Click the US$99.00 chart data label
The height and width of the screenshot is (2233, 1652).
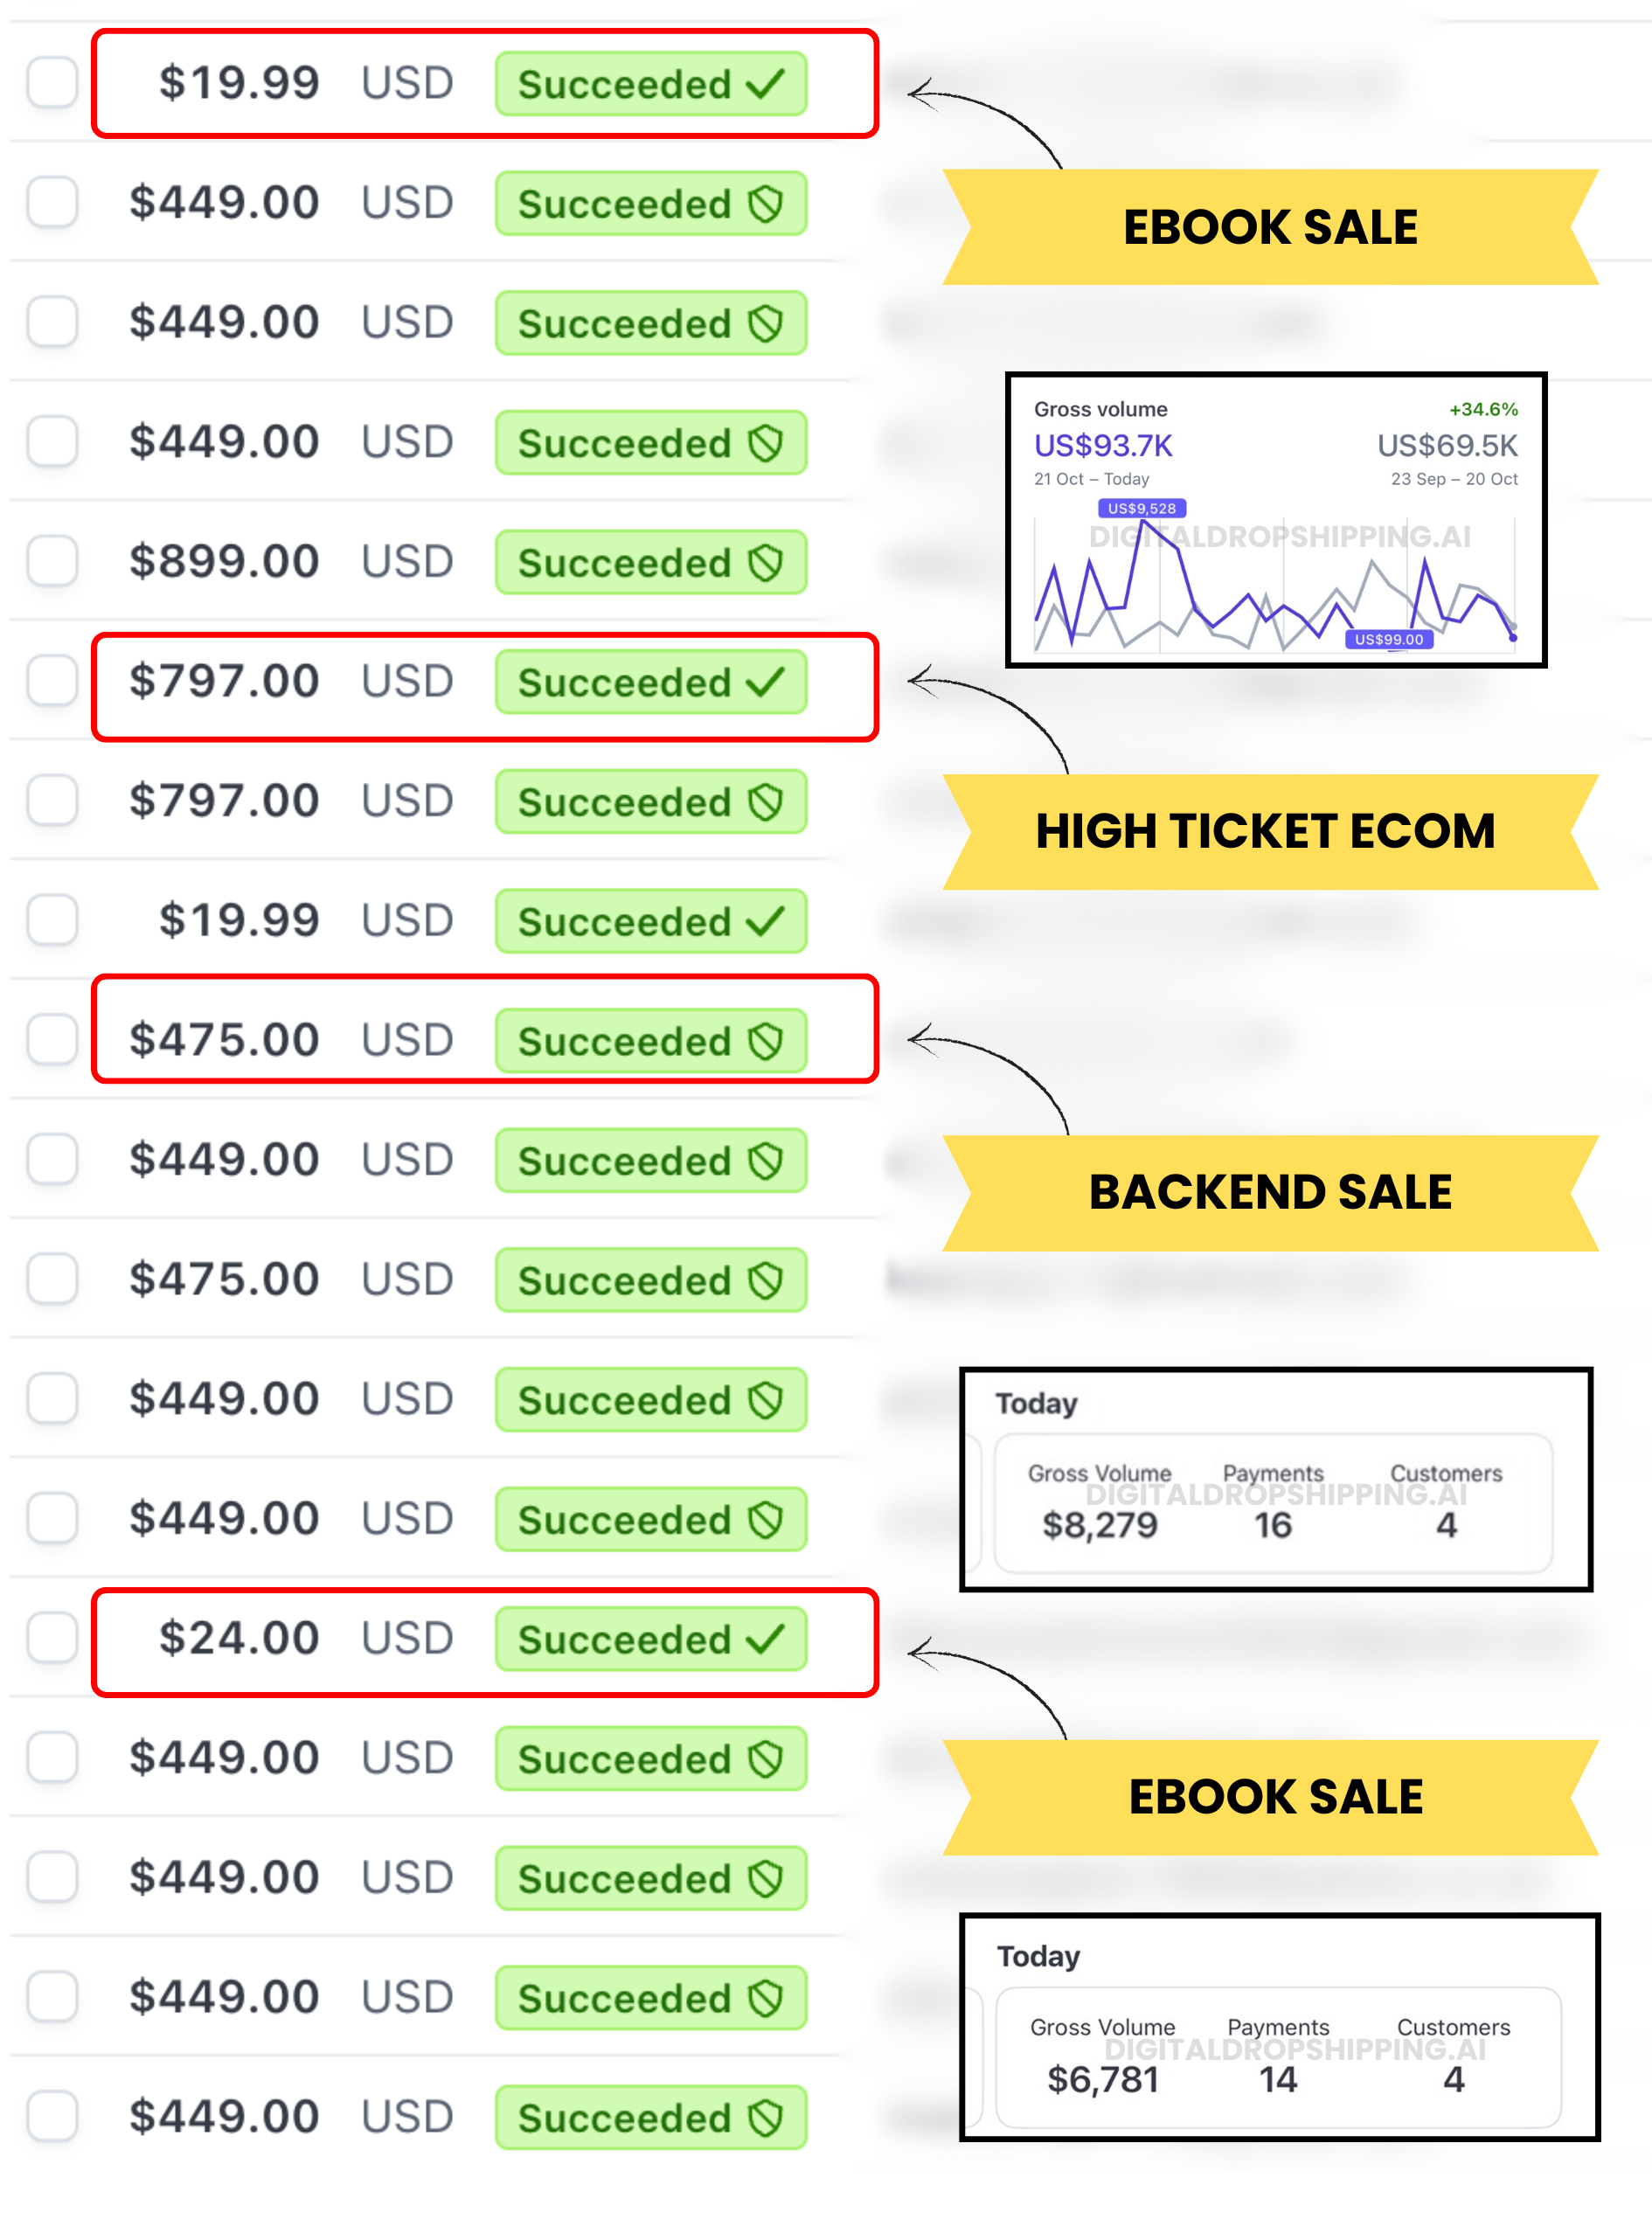[x=1388, y=639]
